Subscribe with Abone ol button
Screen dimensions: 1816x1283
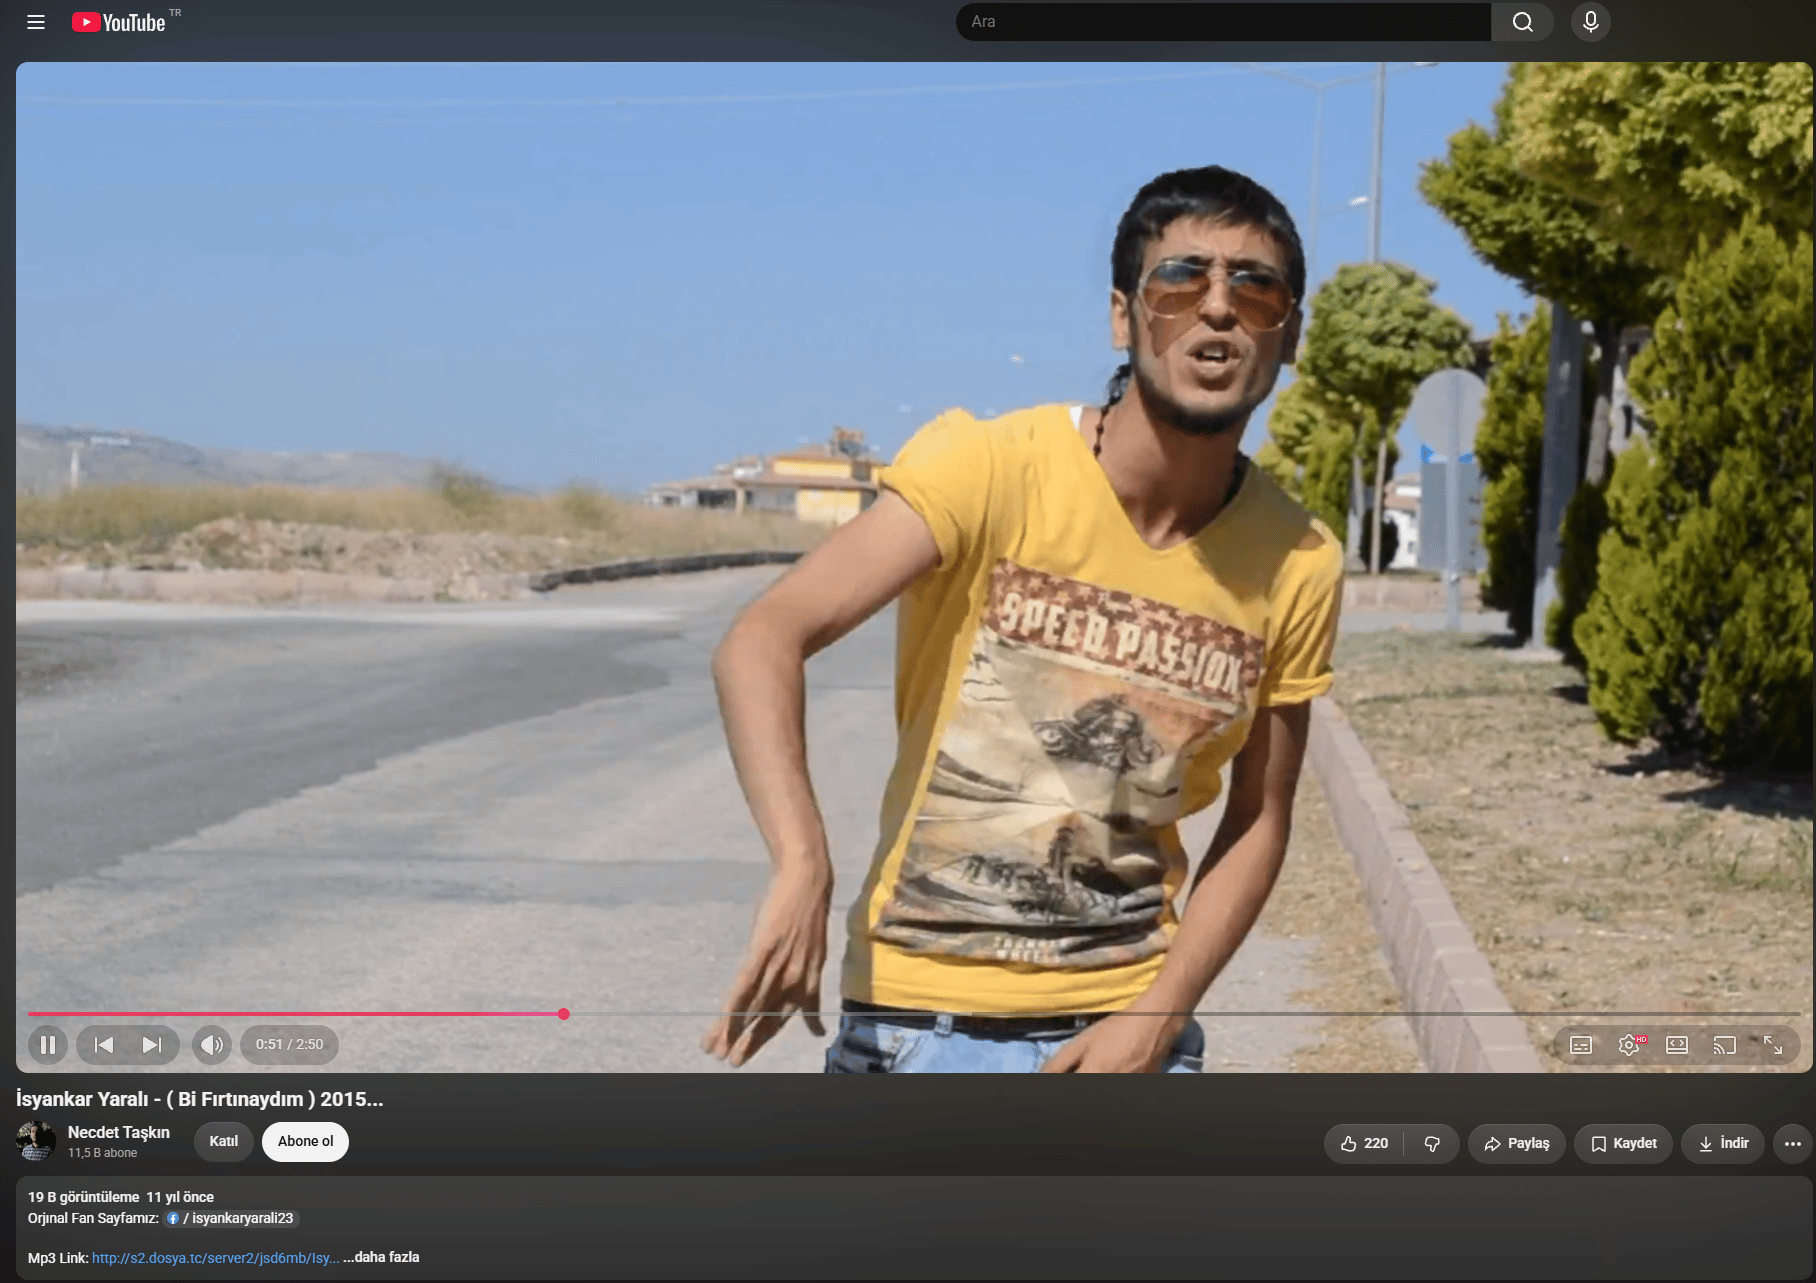(306, 1142)
